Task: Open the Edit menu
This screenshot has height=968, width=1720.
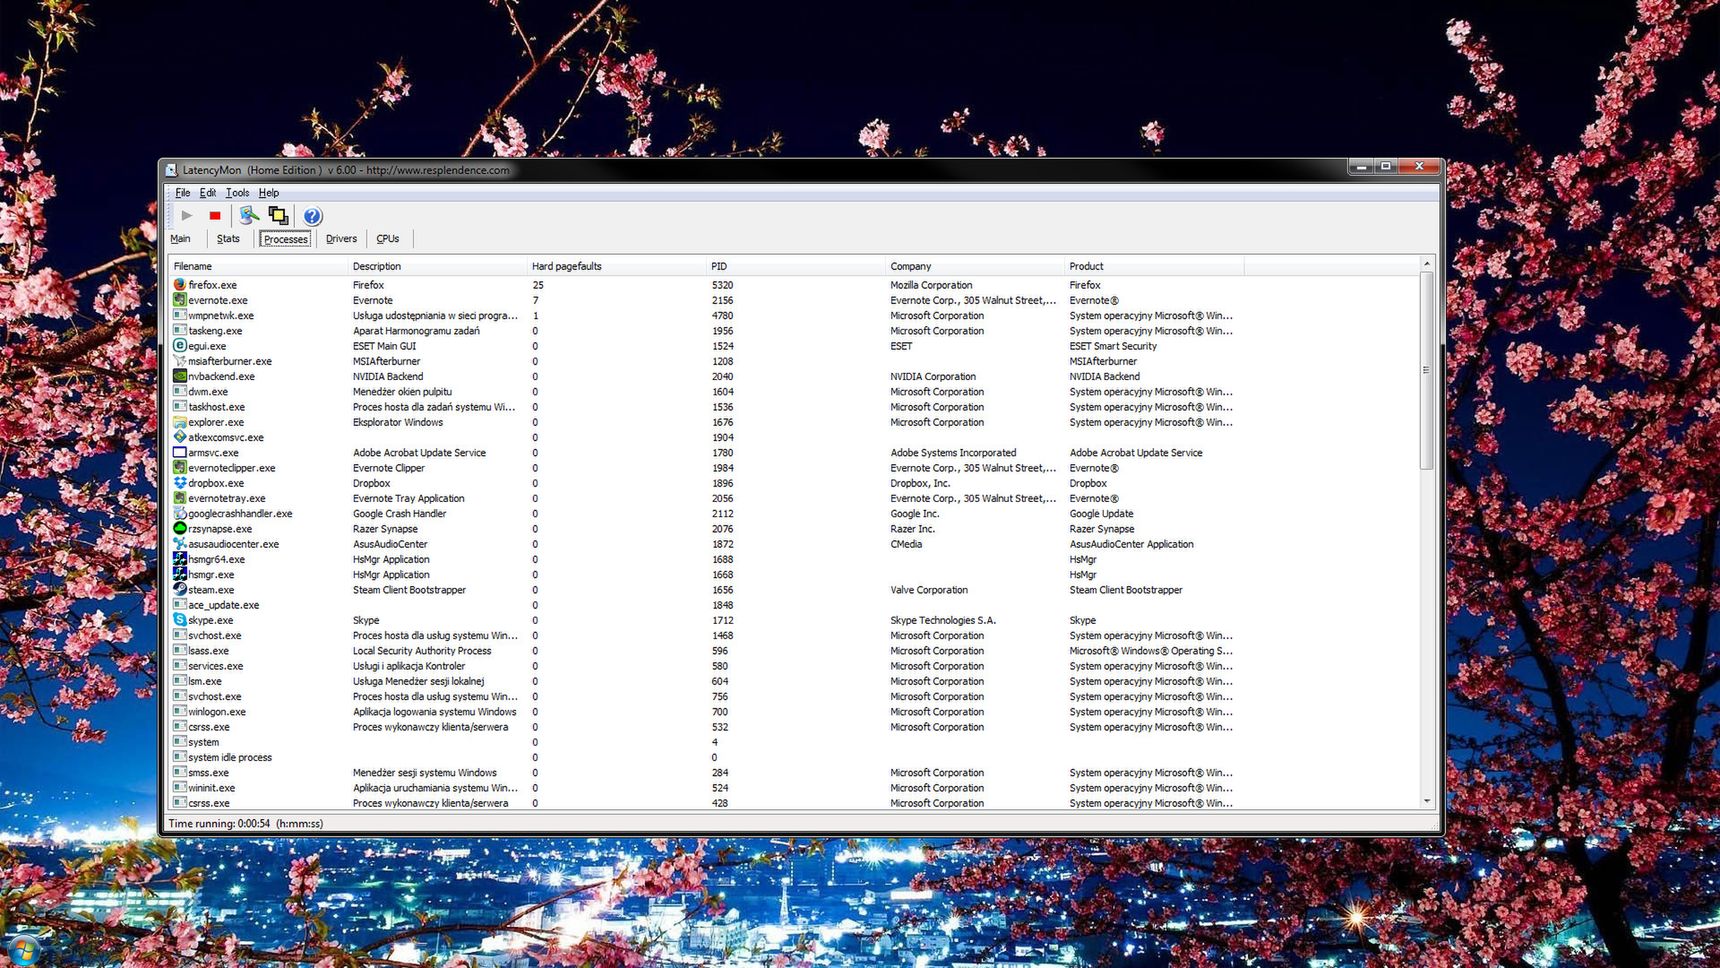Action: 208,193
